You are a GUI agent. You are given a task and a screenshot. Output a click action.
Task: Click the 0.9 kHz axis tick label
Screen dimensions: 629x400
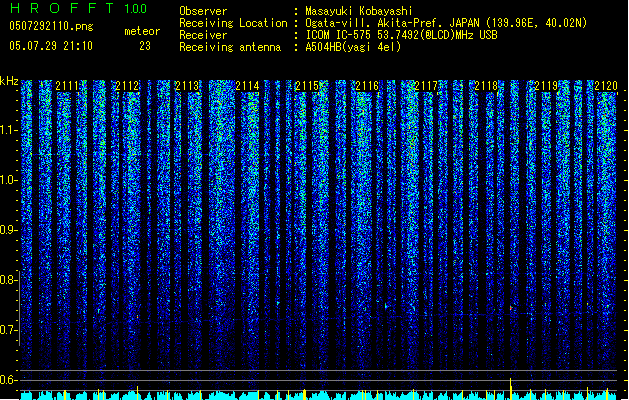[9, 230]
